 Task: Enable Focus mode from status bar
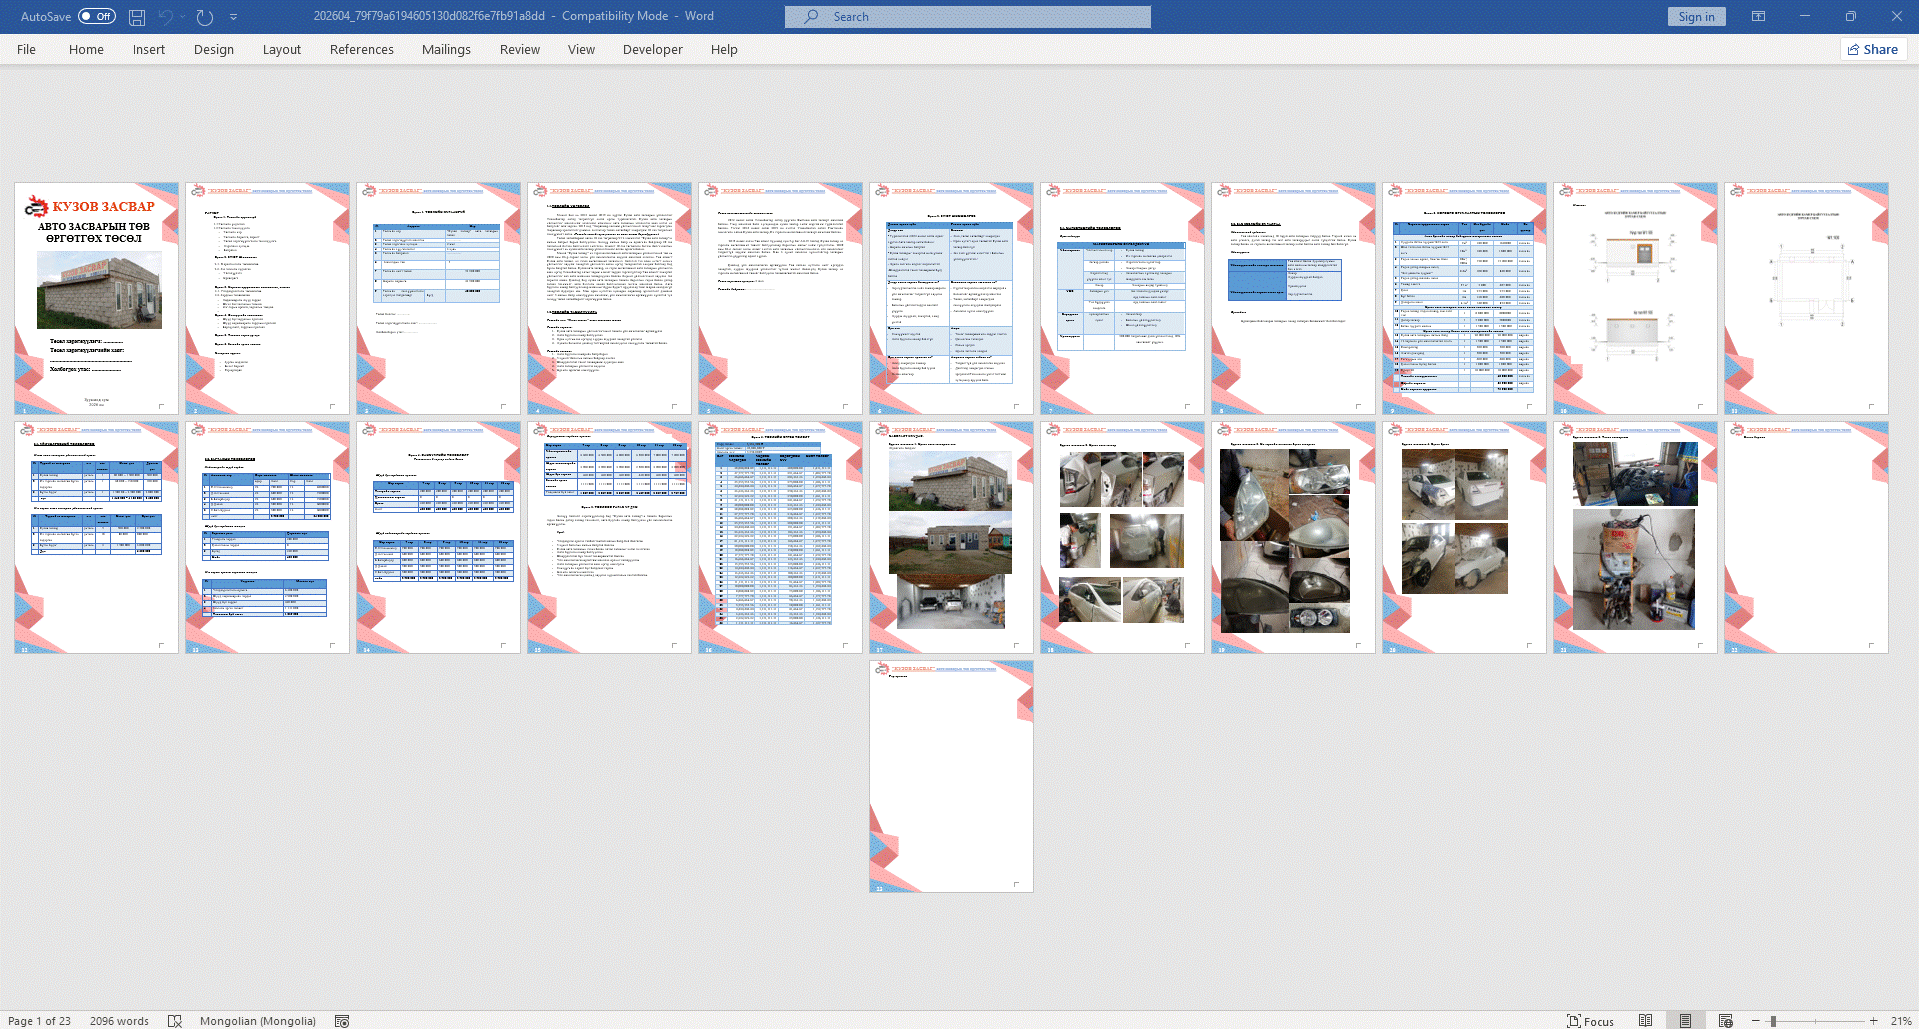[x=1590, y=1021]
